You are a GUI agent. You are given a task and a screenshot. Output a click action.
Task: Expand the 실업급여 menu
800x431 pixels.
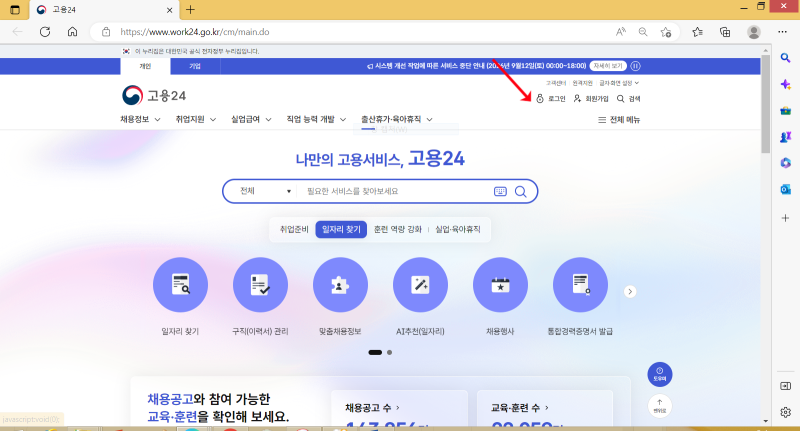(251, 119)
